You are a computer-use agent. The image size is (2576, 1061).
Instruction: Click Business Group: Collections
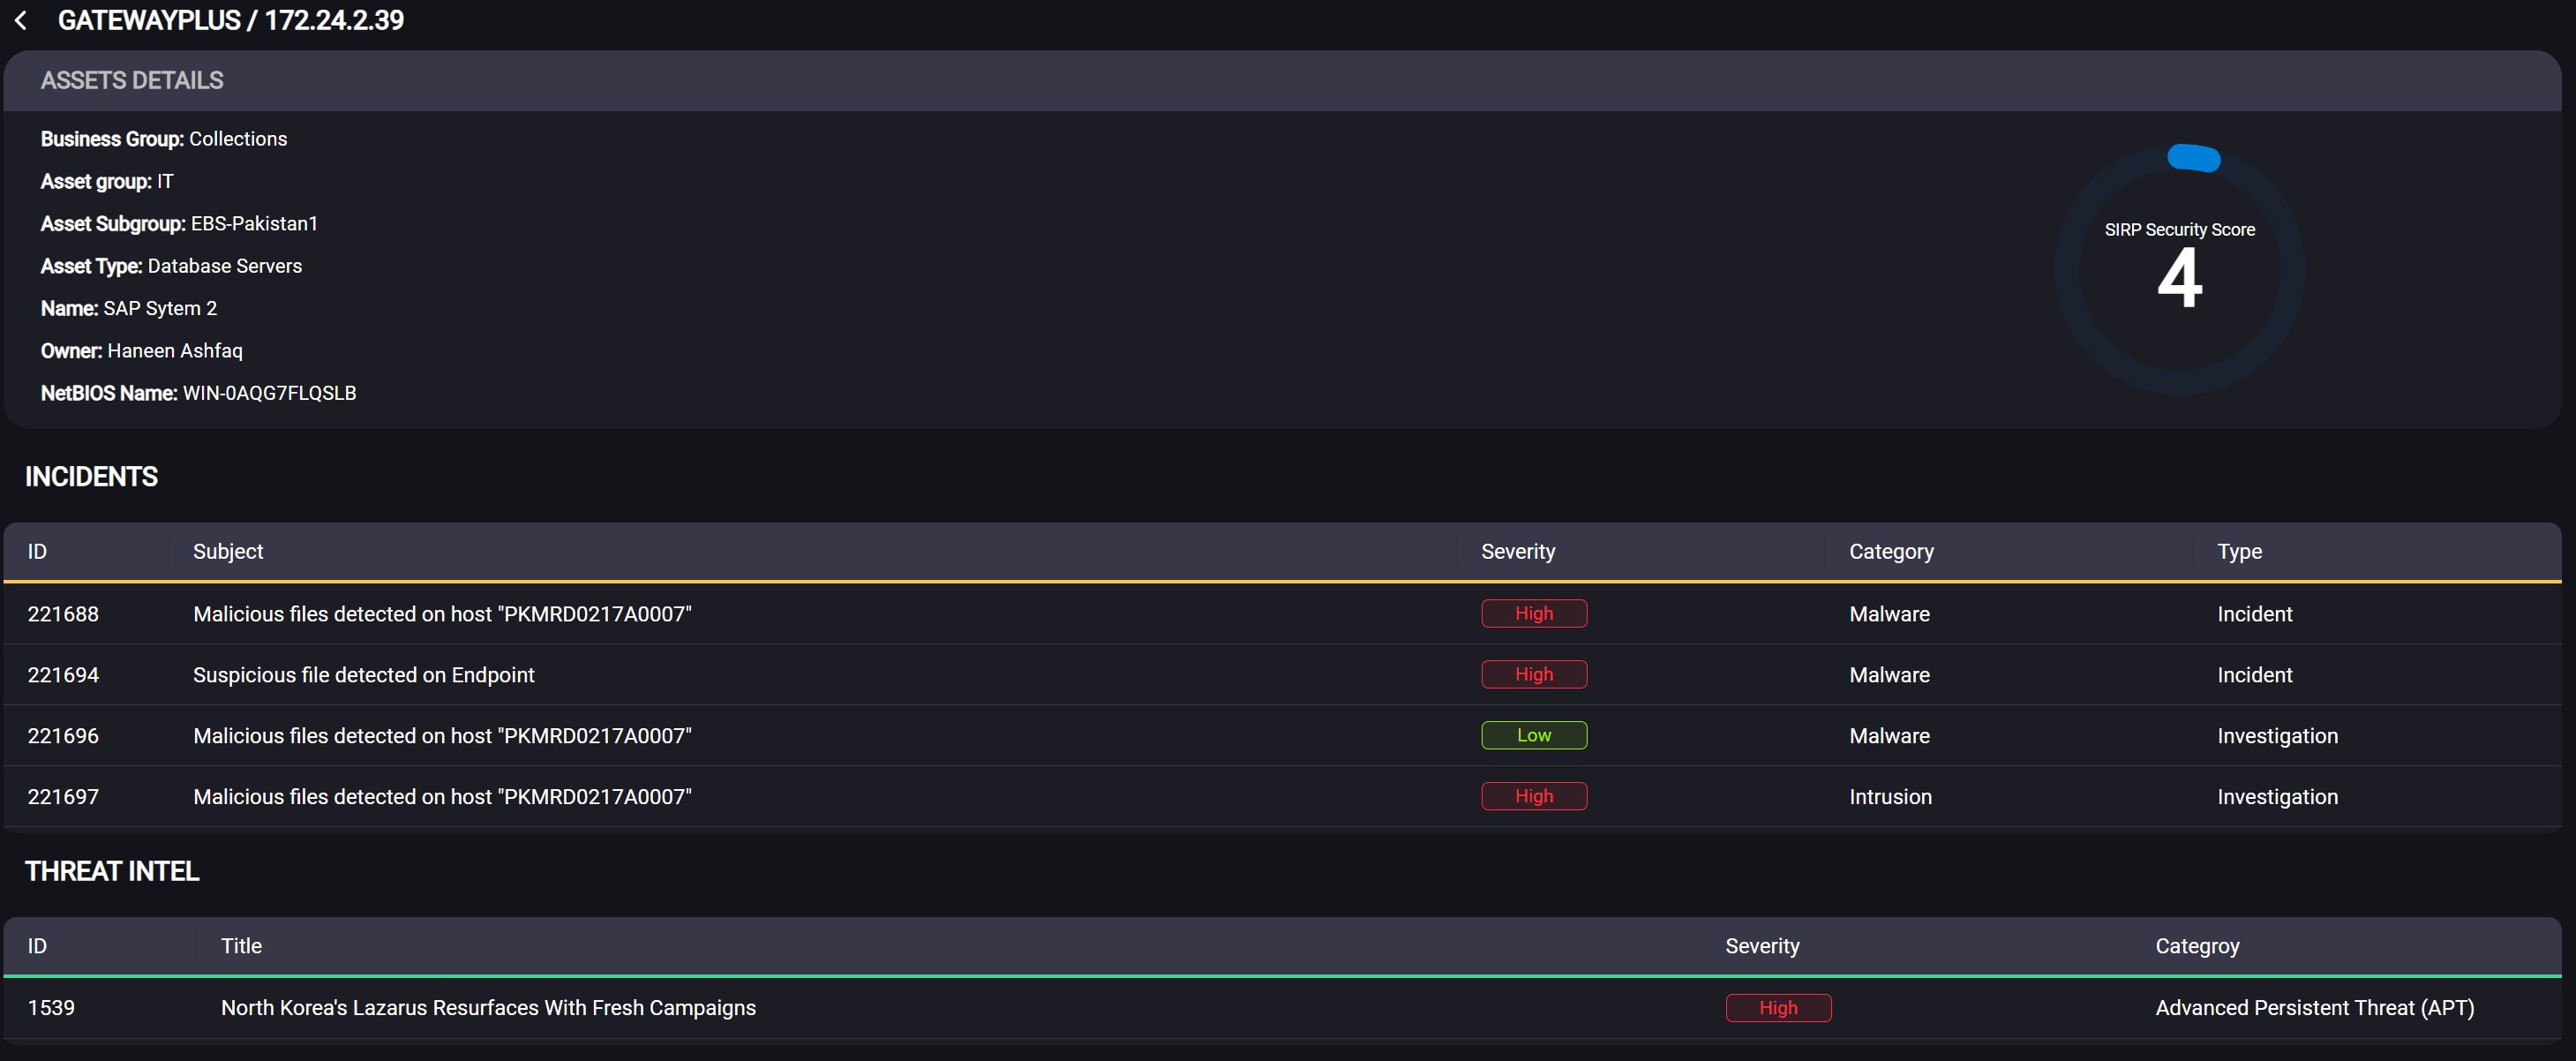(164, 139)
